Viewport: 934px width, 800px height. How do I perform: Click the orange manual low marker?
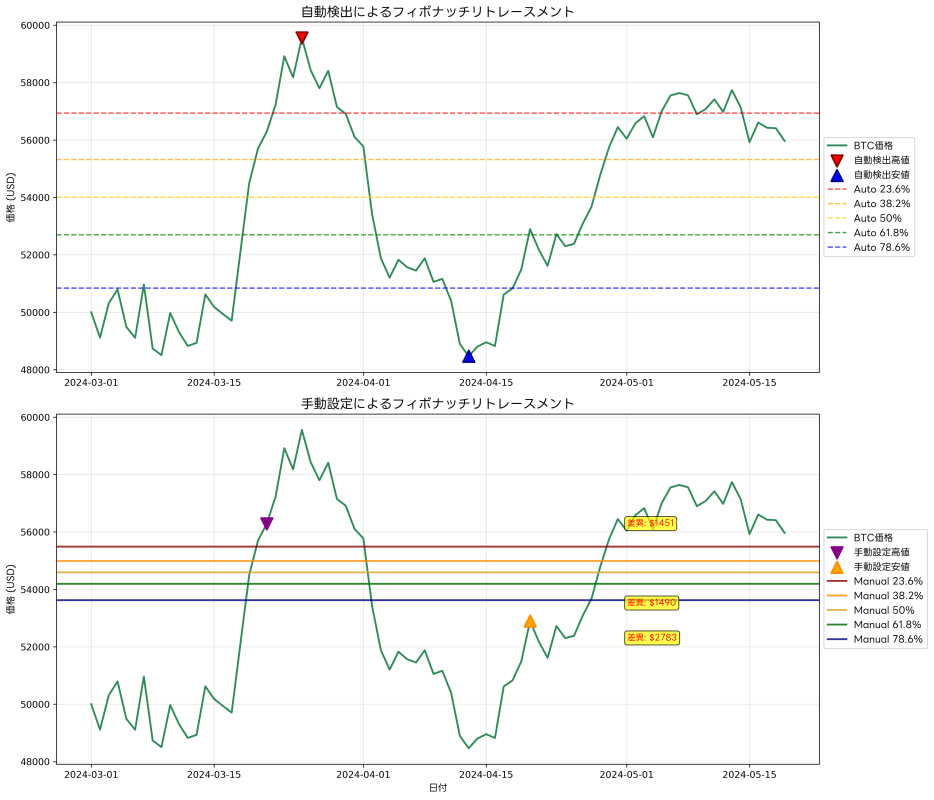pyautogui.click(x=531, y=620)
